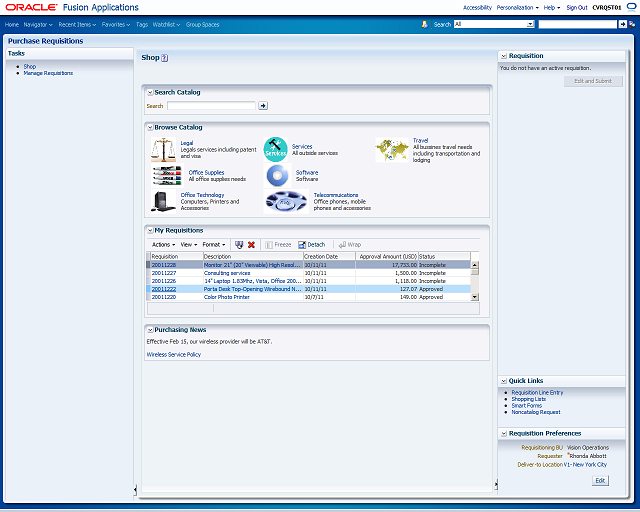Image resolution: width=640 pixels, height=512 pixels.
Task: Collapse the My Requisitions section
Action: coord(150,231)
